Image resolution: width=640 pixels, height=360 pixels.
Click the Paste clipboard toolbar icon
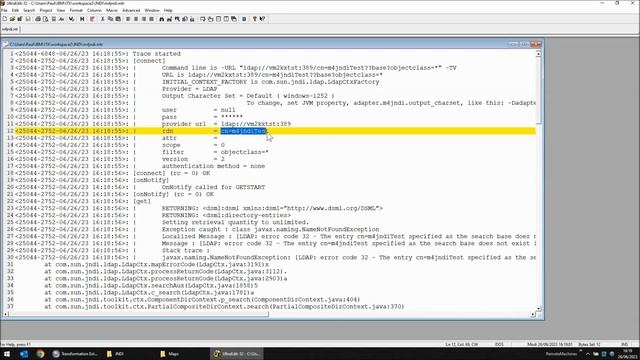pos(118,19)
